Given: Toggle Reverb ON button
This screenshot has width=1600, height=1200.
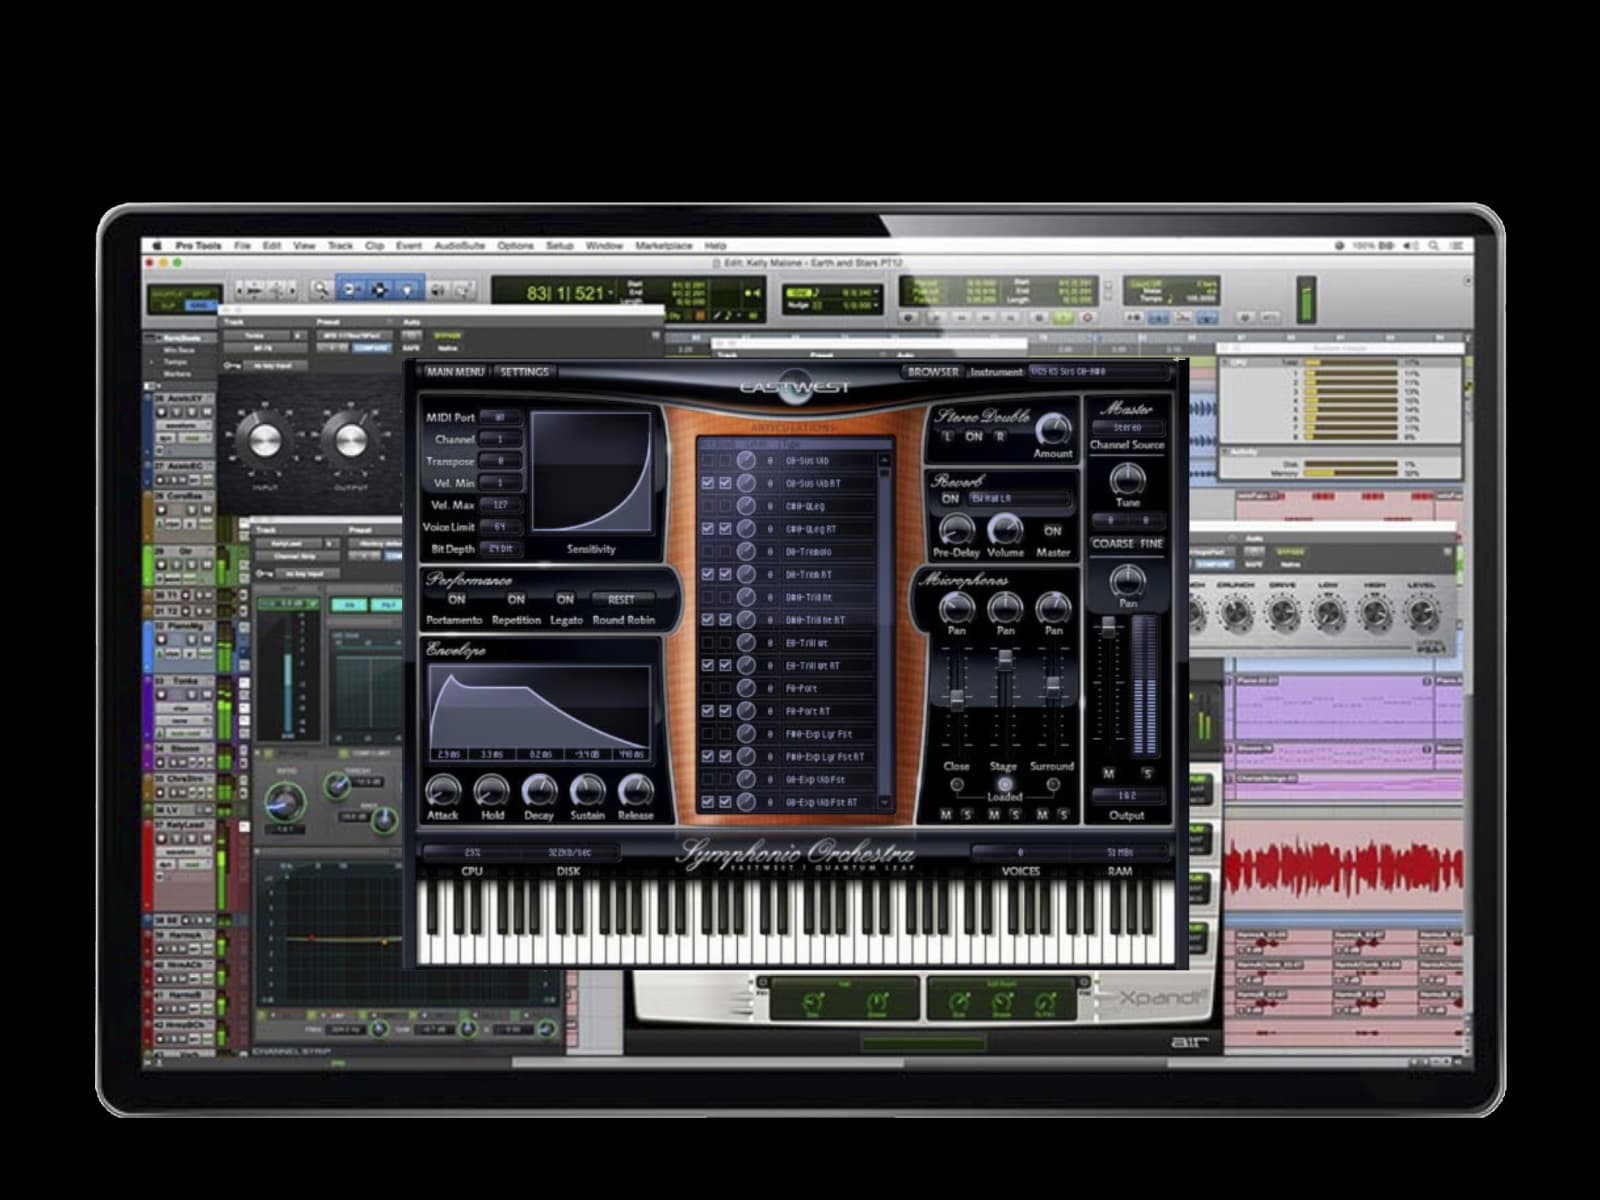Looking at the screenshot, I should tap(950, 498).
